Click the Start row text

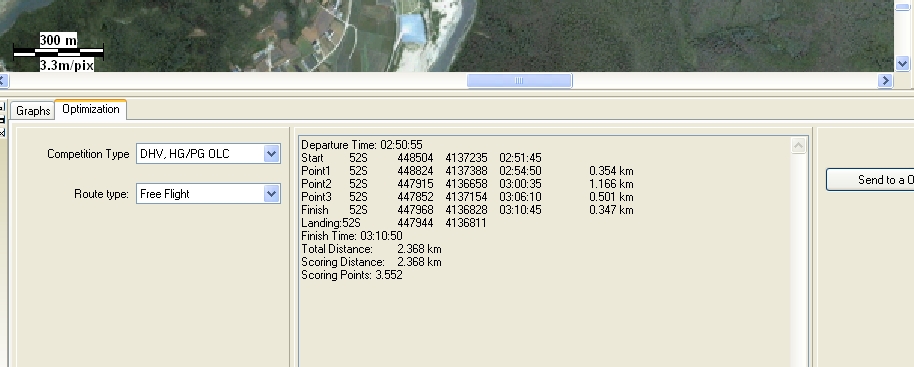point(421,158)
